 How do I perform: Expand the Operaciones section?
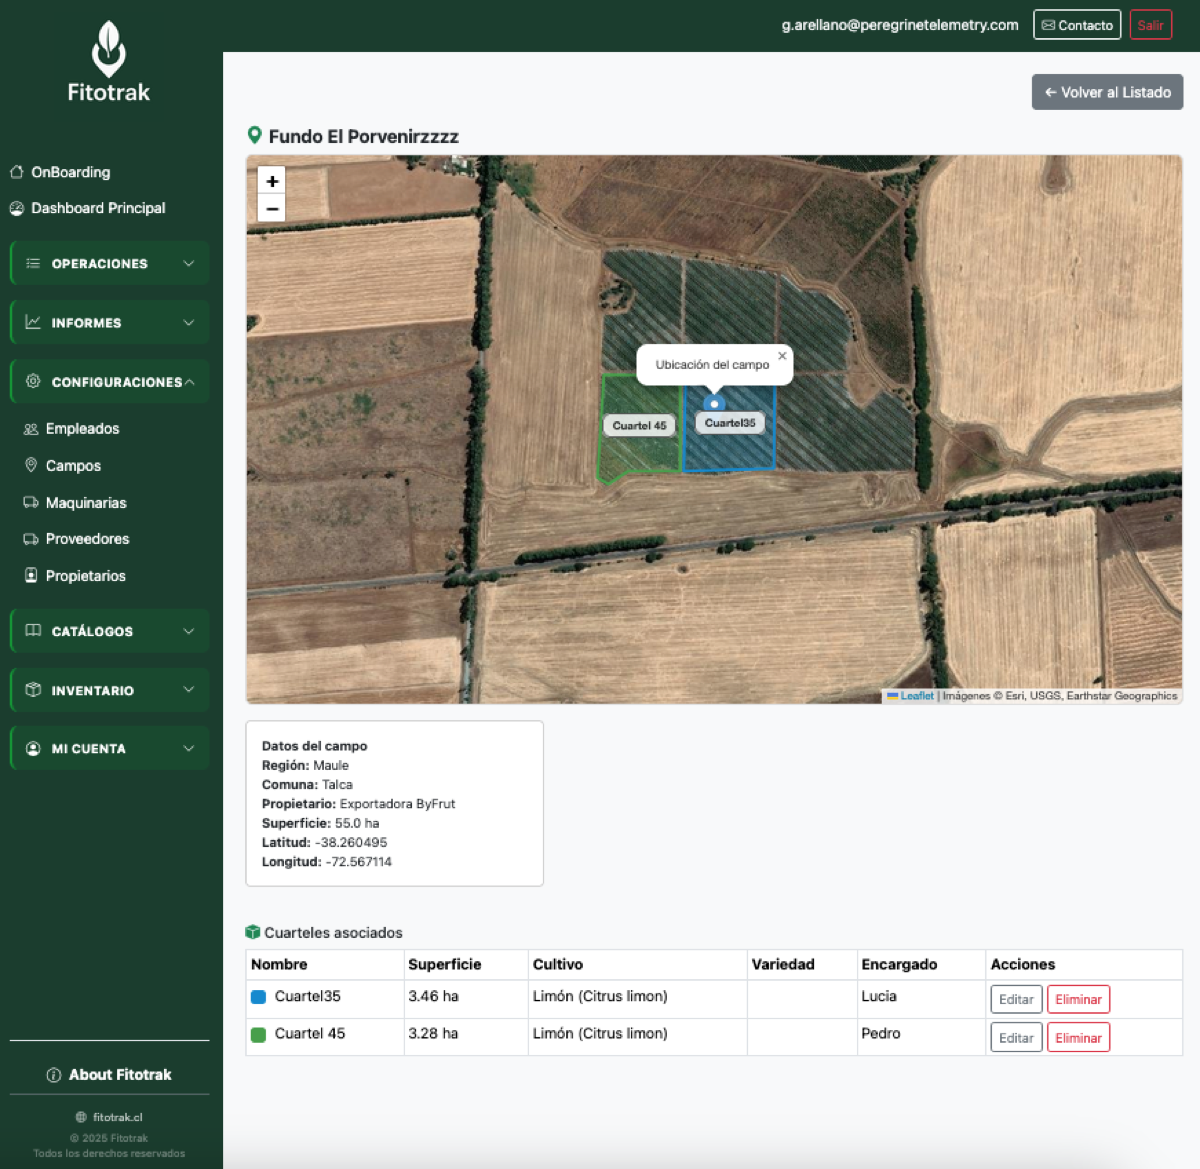tap(109, 264)
